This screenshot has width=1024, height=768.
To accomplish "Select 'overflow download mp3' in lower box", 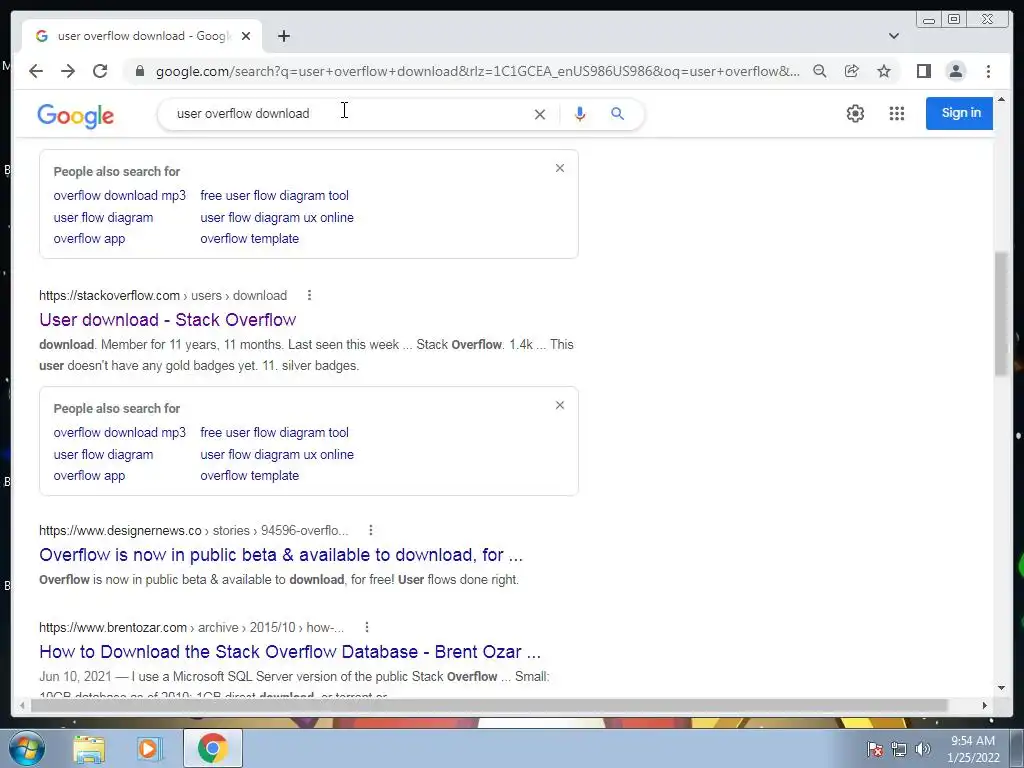I will (x=120, y=432).
